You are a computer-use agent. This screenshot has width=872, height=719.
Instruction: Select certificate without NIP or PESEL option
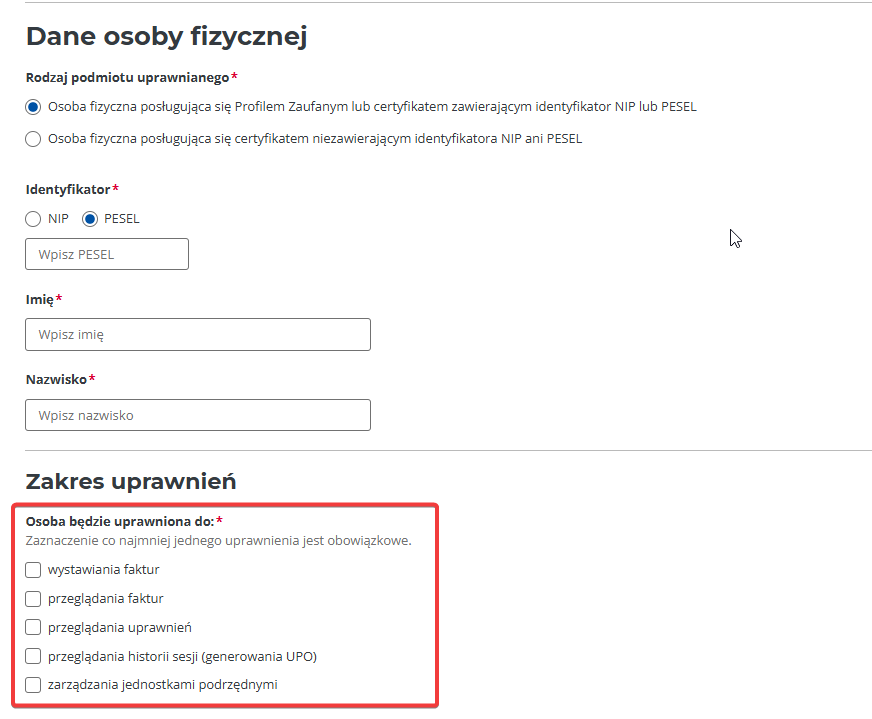tap(34, 139)
